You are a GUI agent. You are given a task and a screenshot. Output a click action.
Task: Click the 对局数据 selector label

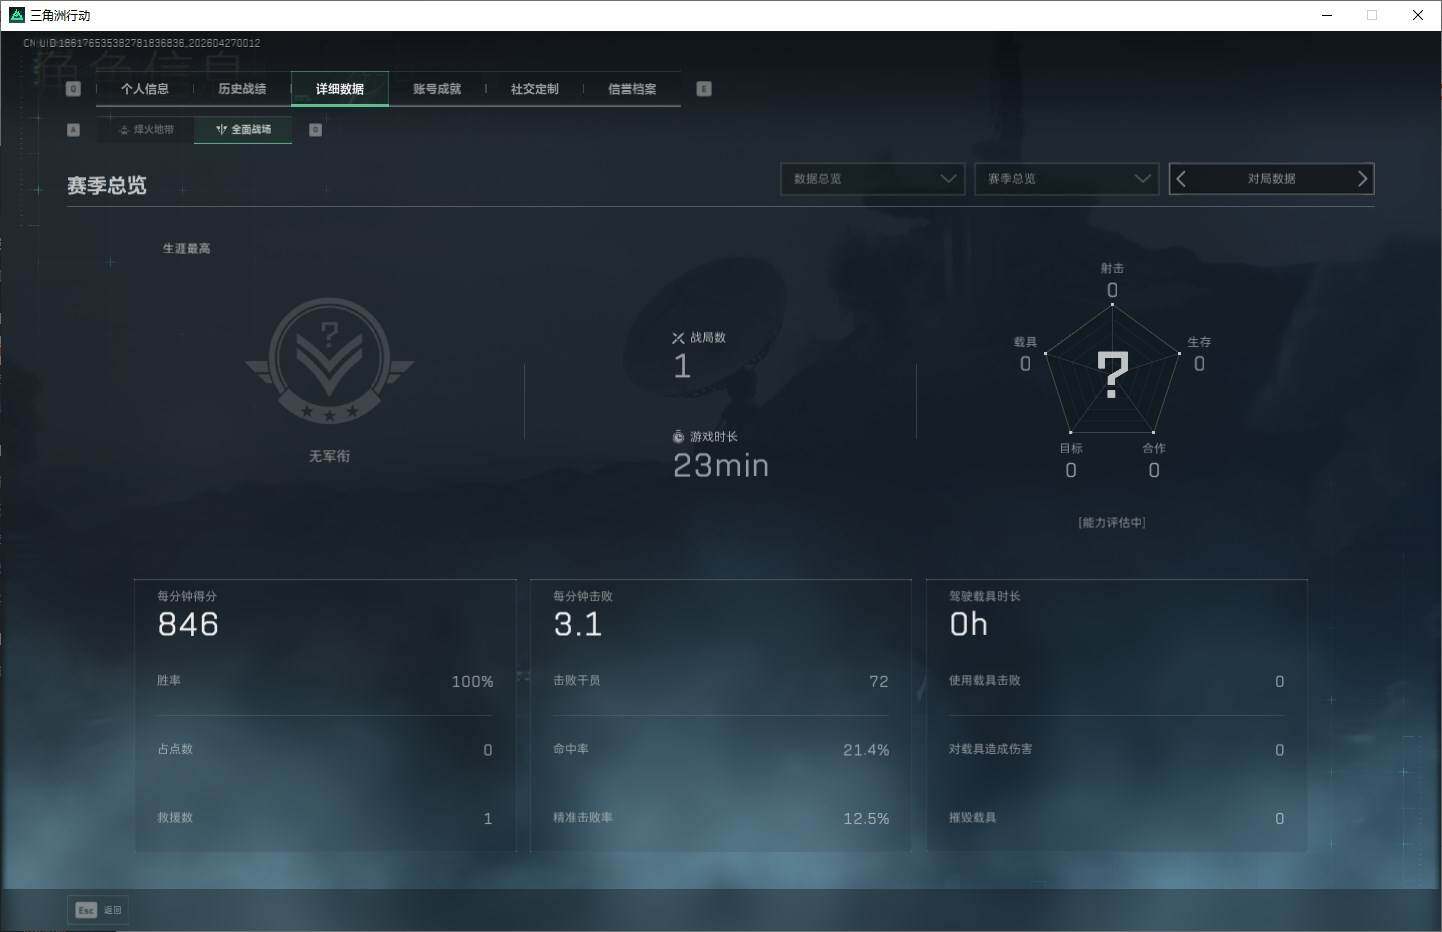pos(1271,179)
